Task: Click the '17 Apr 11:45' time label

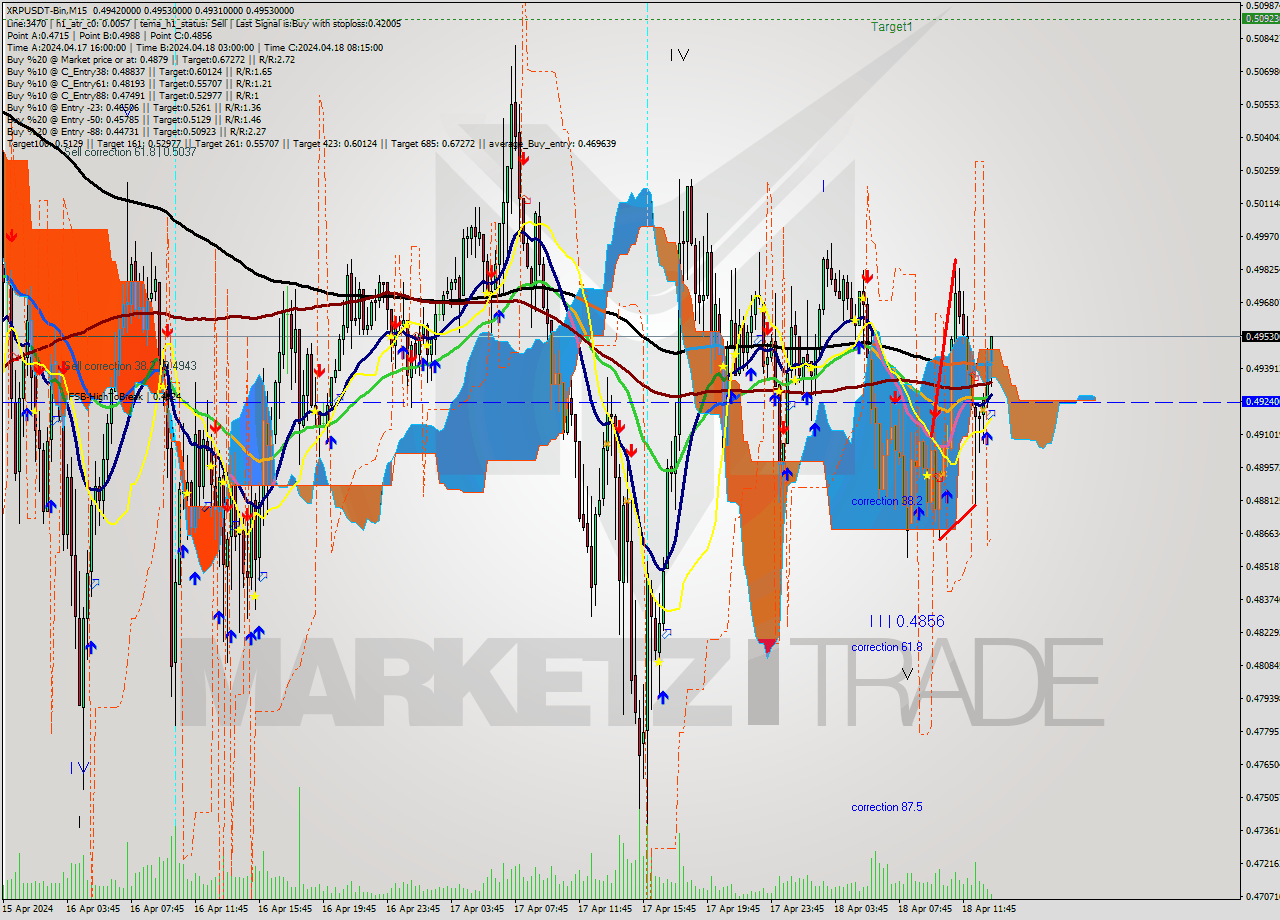Action: (x=604, y=909)
